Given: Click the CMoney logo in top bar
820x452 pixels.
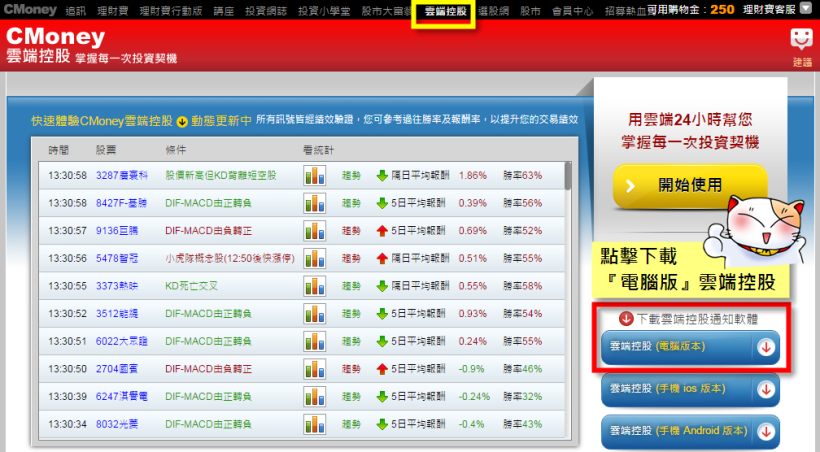Looking at the screenshot, I should [x=30, y=9].
